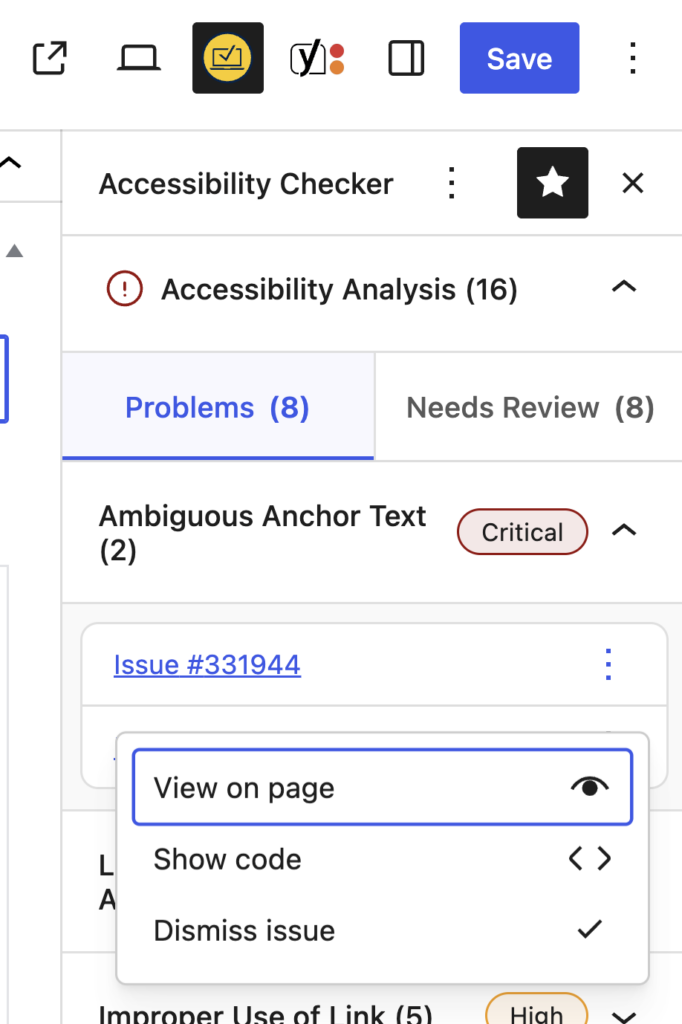Switch to the Needs Review tab
Image resolution: width=682 pixels, height=1024 pixels.
528,407
